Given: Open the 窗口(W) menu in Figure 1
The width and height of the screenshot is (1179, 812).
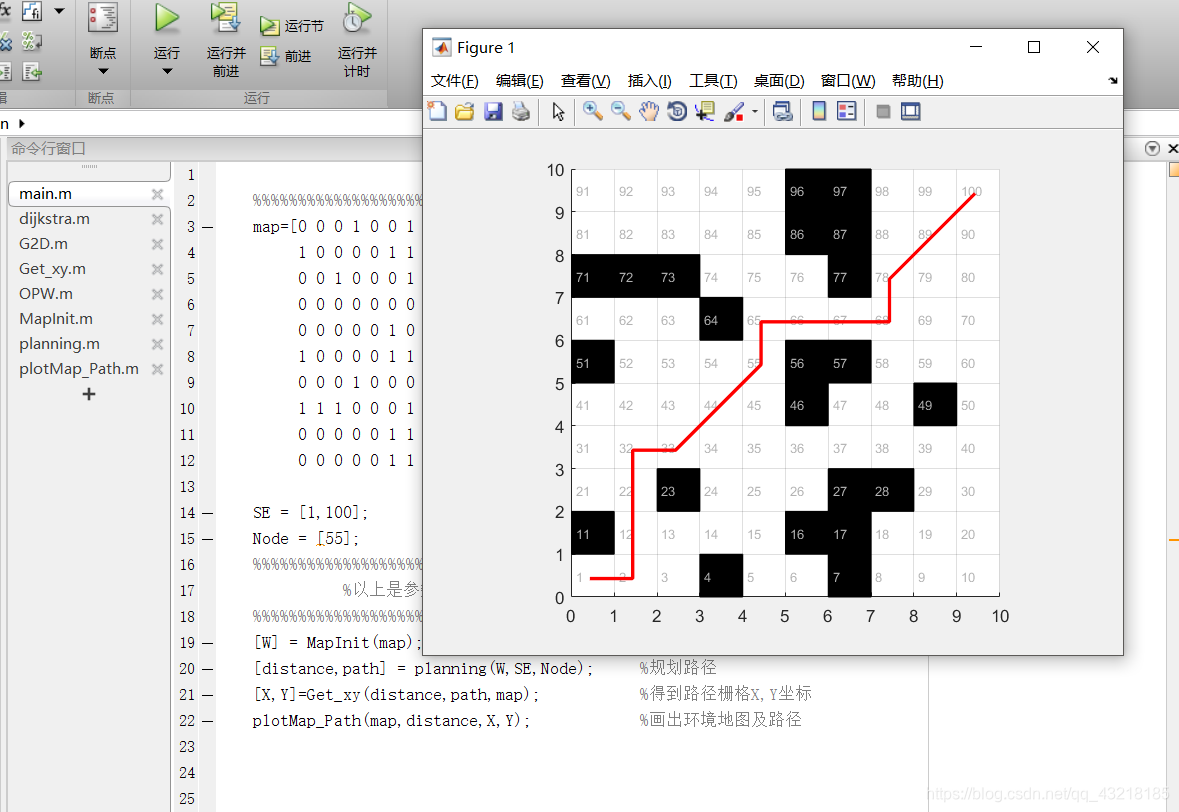Looking at the screenshot, I should (848, 80).
